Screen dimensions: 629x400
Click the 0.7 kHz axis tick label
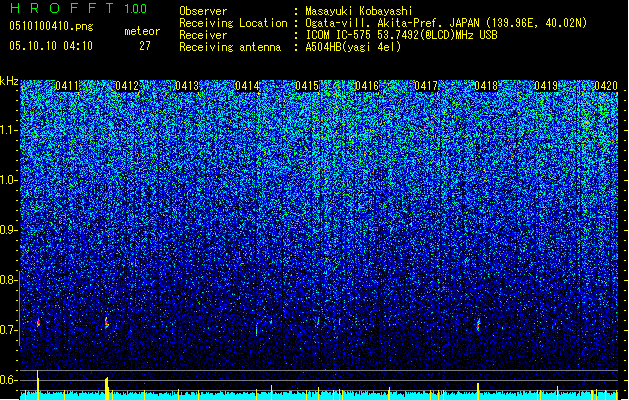coord(7,330)
